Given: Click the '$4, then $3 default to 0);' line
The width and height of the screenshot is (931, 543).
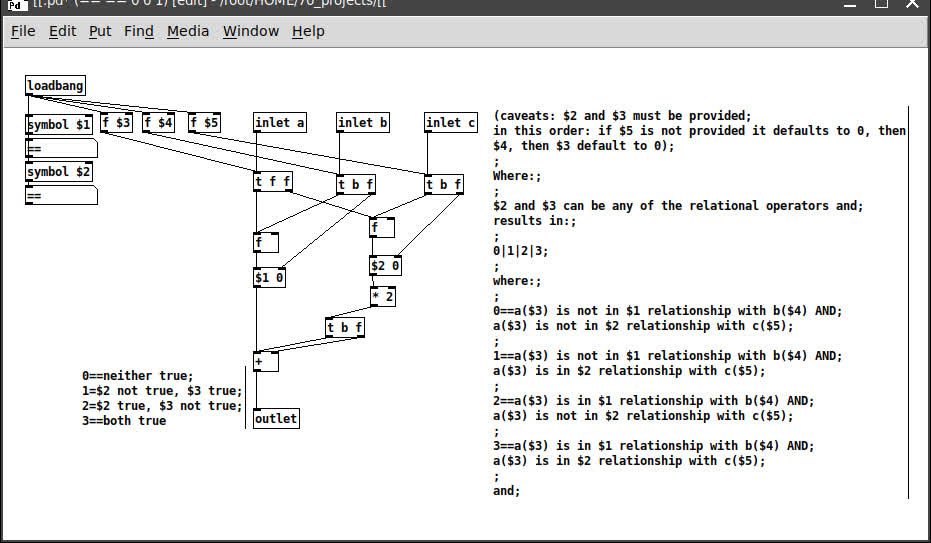Looking at the screenshot, I should (584, 145).
